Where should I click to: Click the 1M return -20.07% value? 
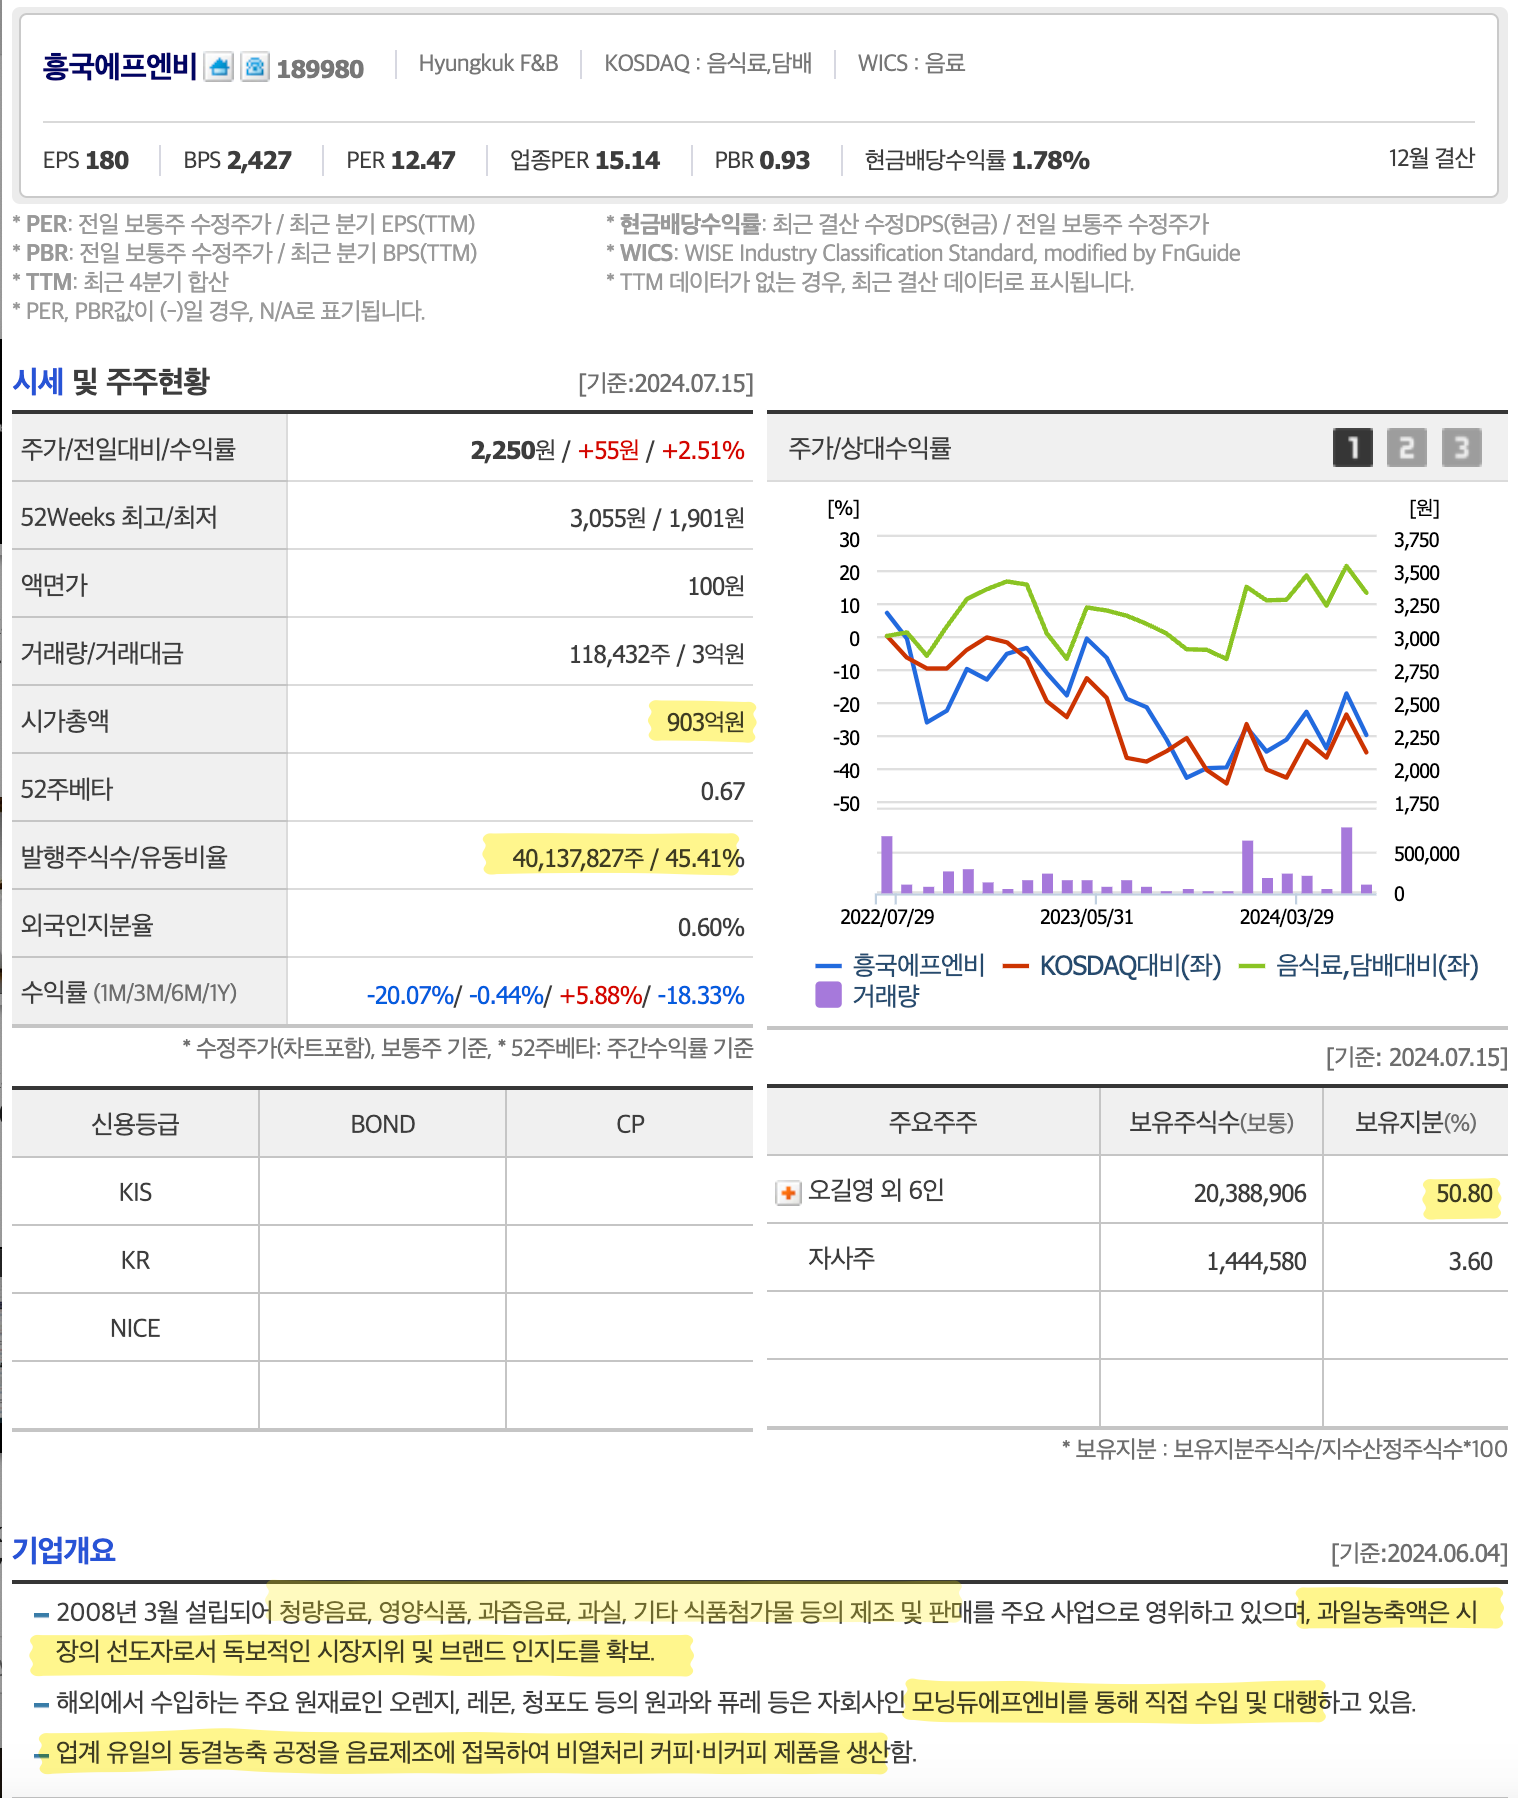coord(411,995)
